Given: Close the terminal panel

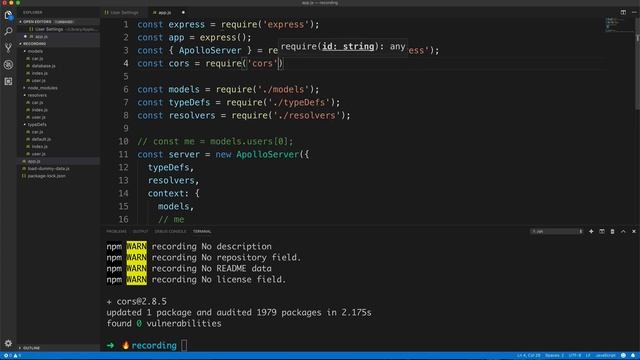Looking at the screenshot, I should (x=634, y=231).
